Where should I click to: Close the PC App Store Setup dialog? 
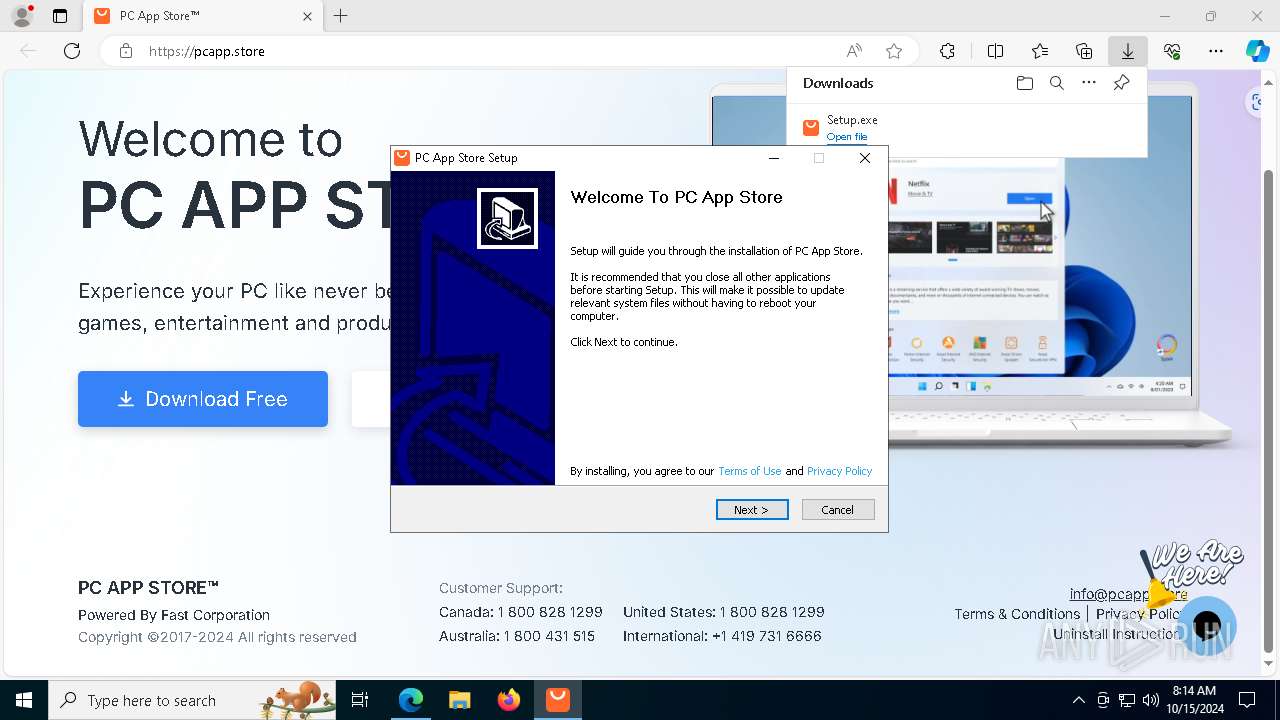tap(865, 158)
